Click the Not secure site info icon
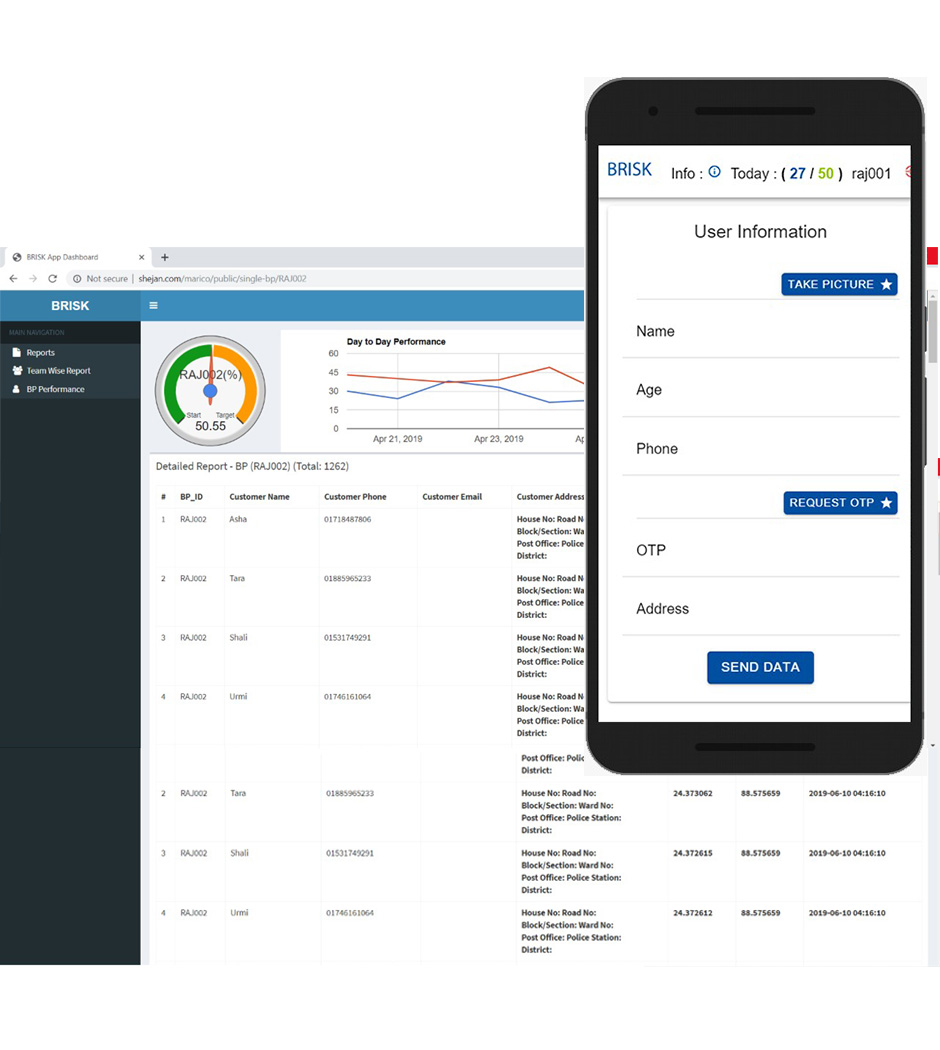The width and height of the screenshot is (940, 1050). coord(77,279)
